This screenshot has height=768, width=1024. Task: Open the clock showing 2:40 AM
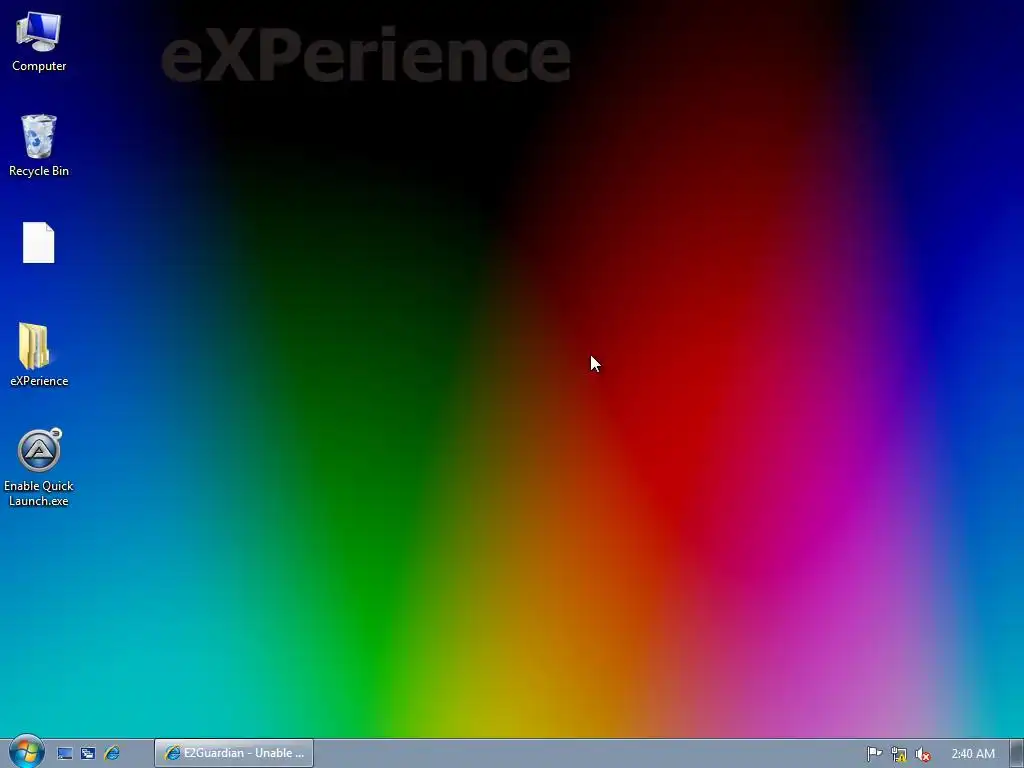[x=973, y=754]
